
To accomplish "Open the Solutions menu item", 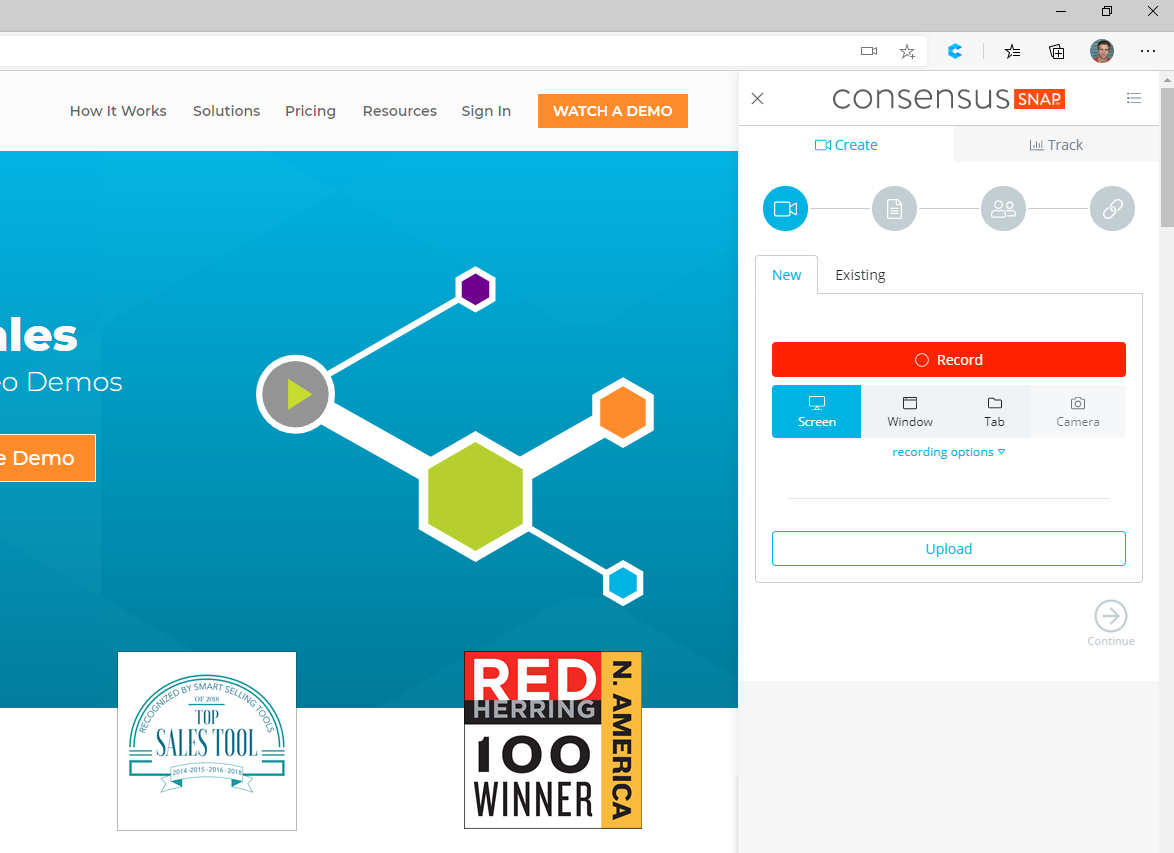I will coord(226,111).
